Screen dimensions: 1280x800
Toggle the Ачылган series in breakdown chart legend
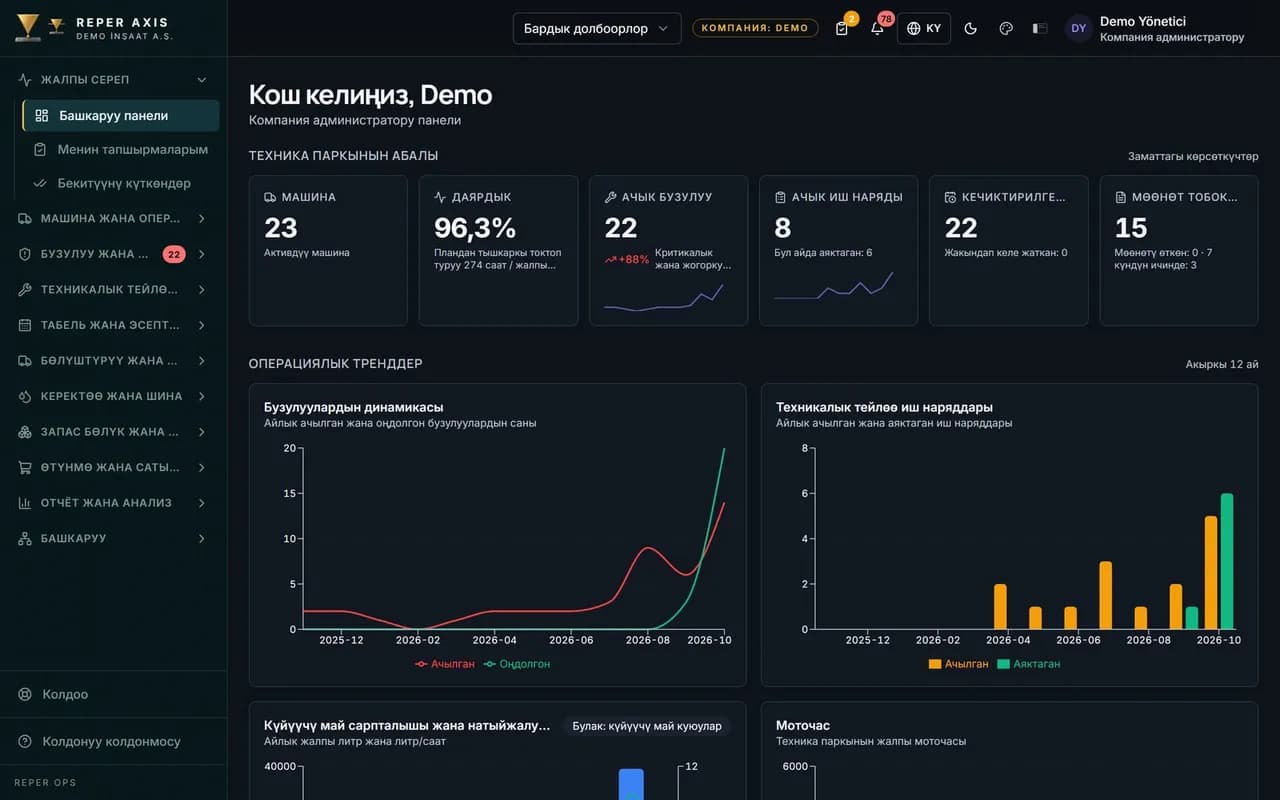[x=445, y=664]
